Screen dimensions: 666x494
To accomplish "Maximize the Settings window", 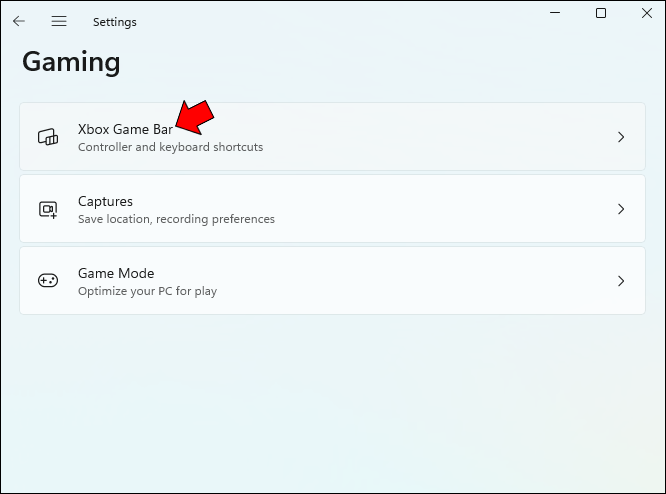I will click(x=601, y=13).
